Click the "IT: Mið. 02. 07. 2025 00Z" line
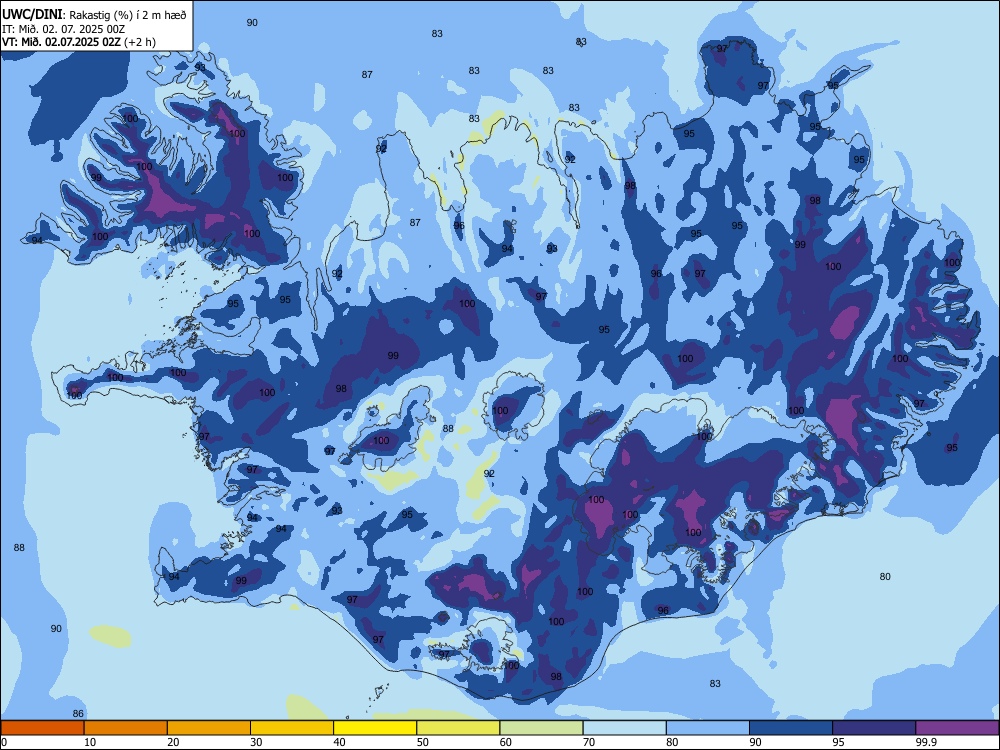Viewport: 1000px width, 750px height. (x=62, y=29)
